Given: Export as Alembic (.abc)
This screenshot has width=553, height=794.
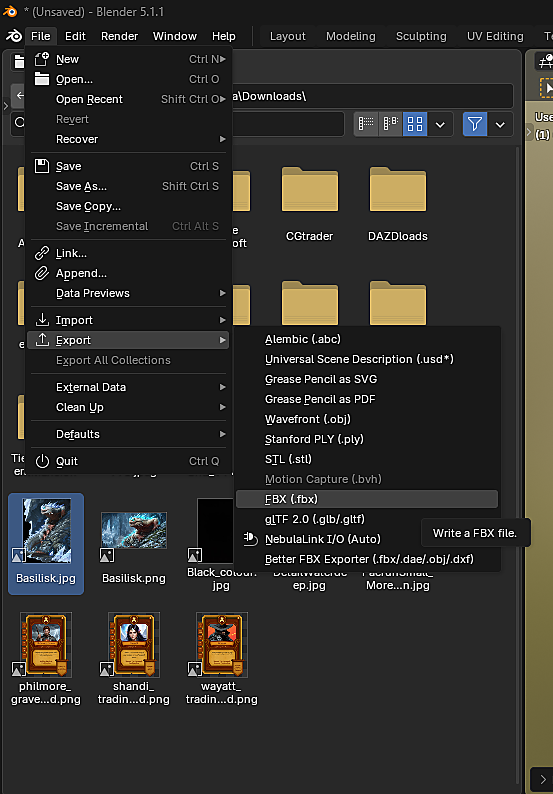Looking at the screenshot, I should pyautogui.click(x=367, y=339).
